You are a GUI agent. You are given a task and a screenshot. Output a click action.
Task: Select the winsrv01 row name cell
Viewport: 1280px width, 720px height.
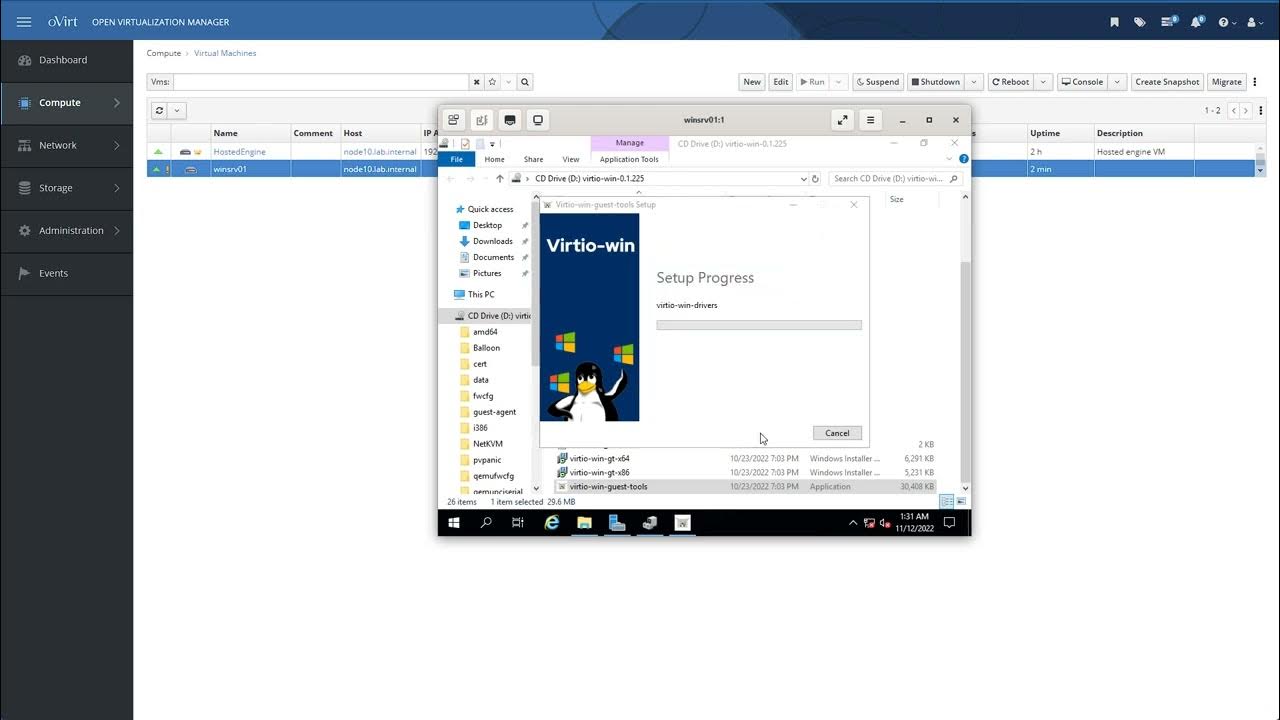[x=250, y=169]
